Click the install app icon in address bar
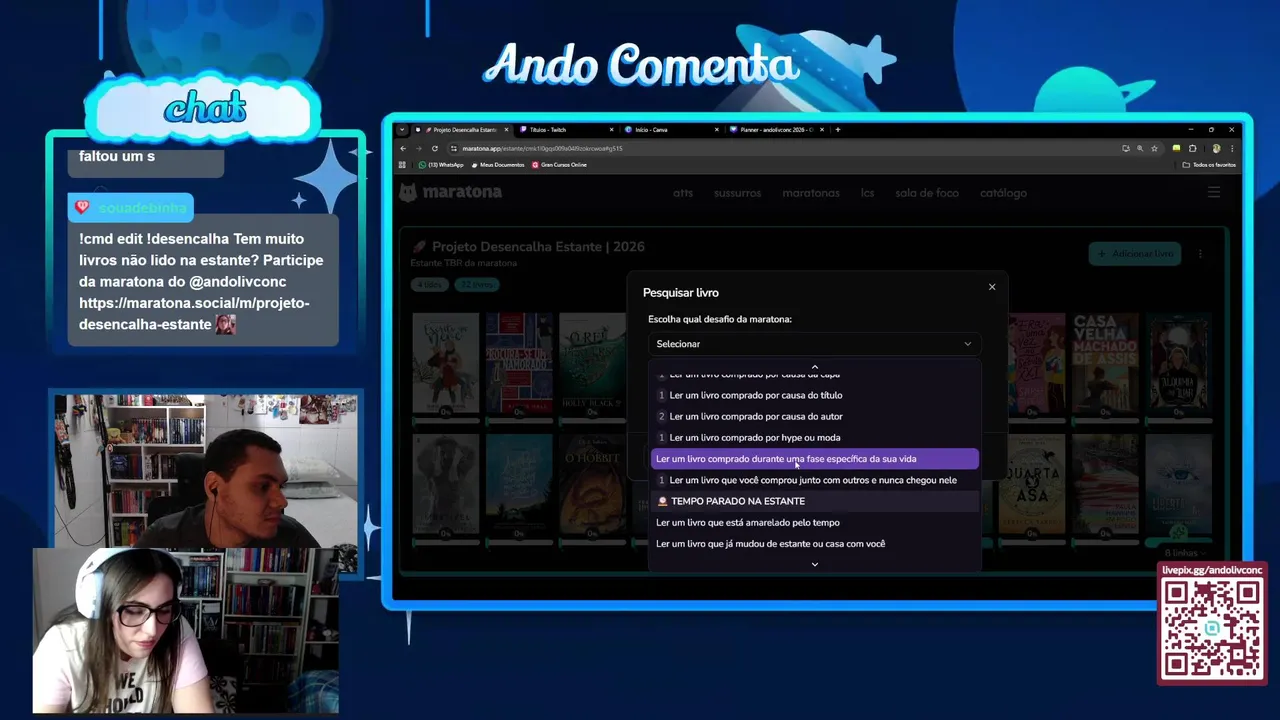1280x720 pixels. pos(1126,148)
